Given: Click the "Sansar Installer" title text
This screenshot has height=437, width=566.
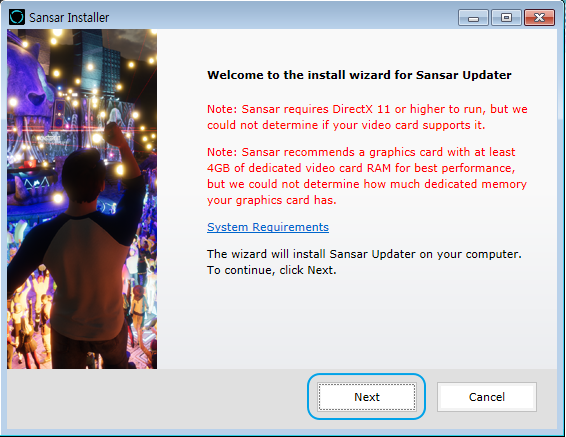Looking at the screenshot, I should coord(69,17).
